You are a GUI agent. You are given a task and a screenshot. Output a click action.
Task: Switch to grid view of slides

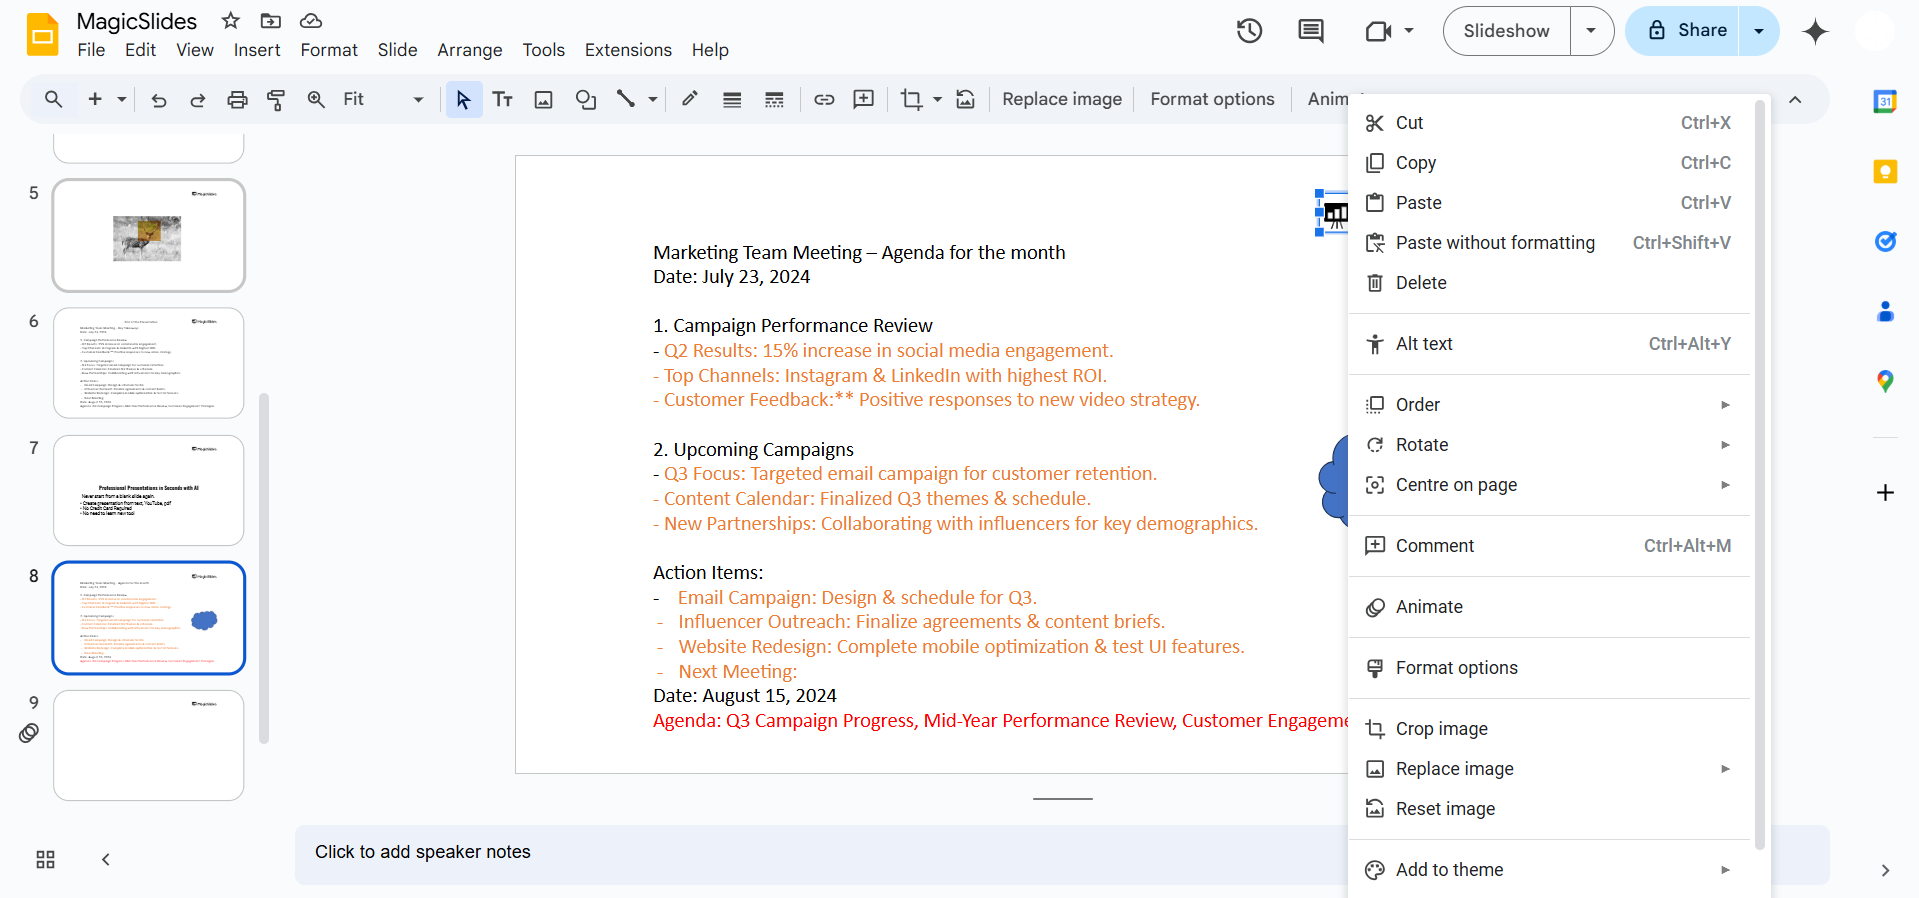tap(45, 860)
